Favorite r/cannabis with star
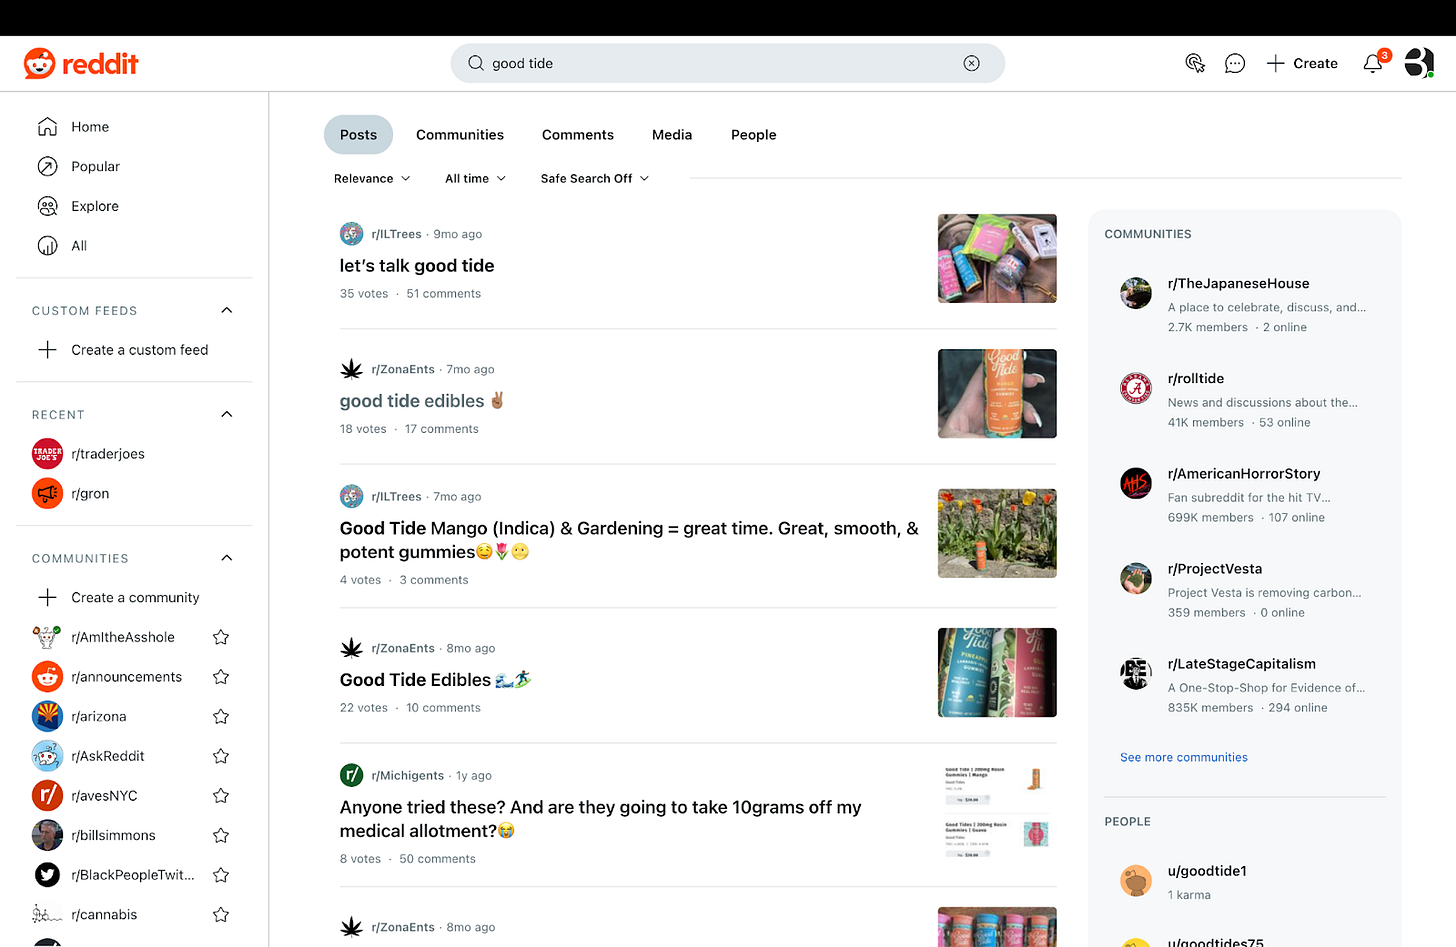Image resolution: width=1456 pixels, height=947 pixels. point(221,915)
